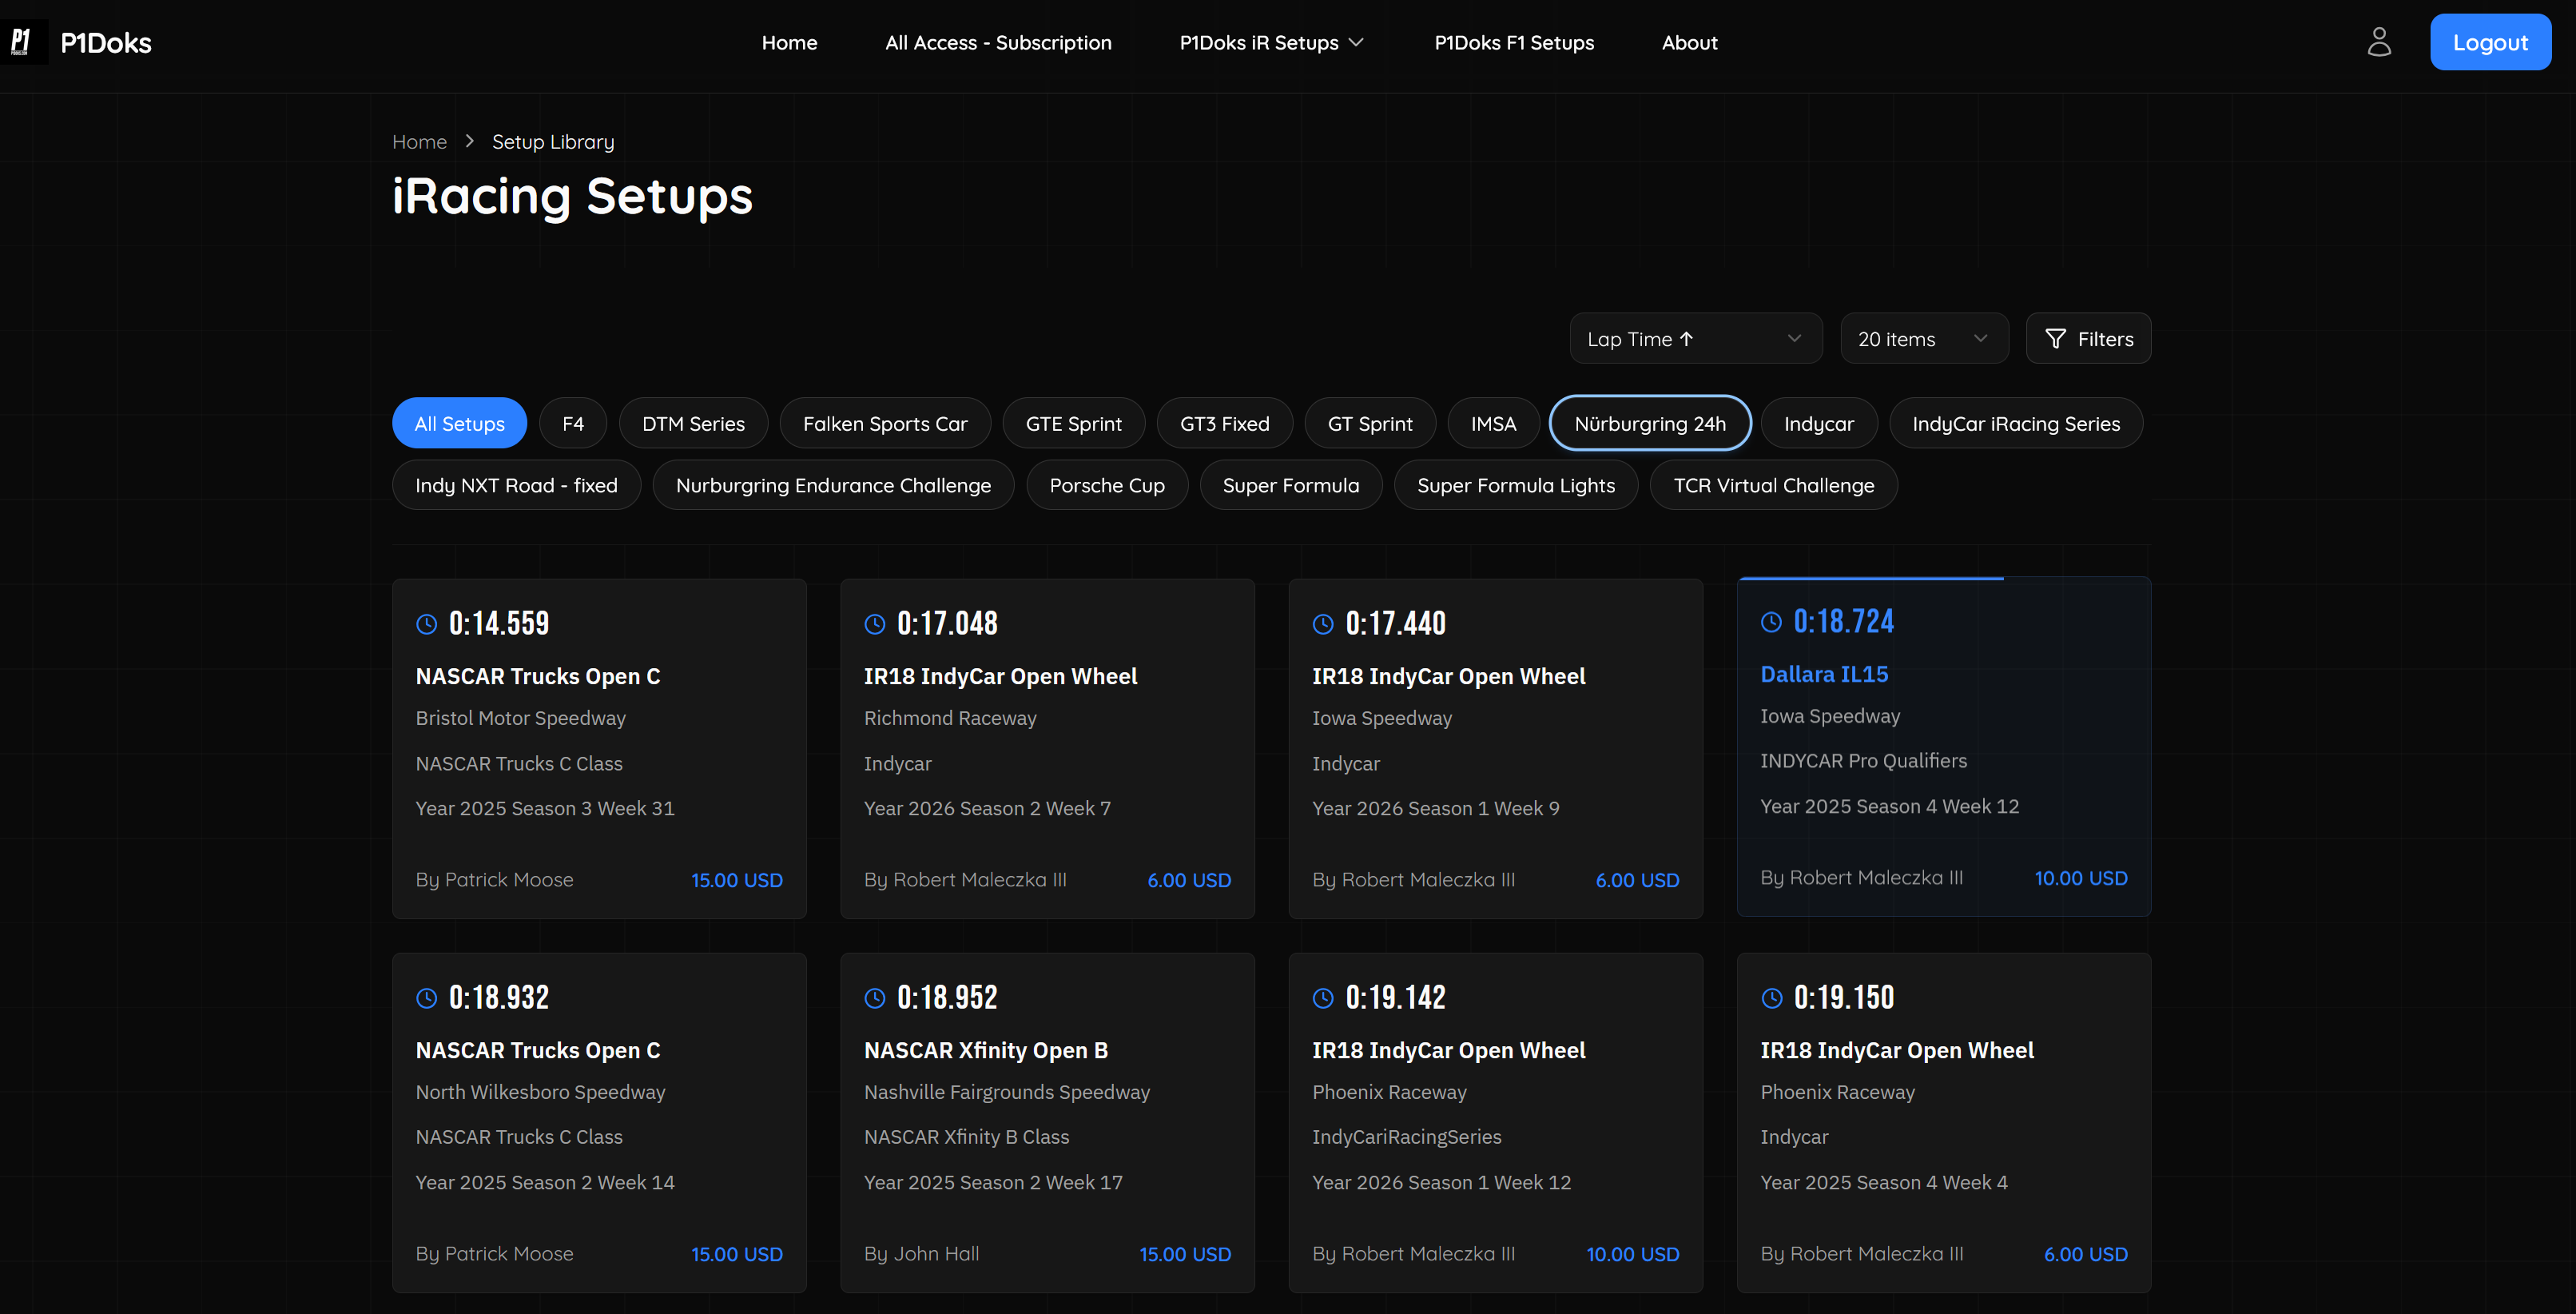Open IR18 IndyCar 0:19.142 Phoenix card
The height and width of the screenshot is (1314, 2576).
click(x=1495, y=1122)
